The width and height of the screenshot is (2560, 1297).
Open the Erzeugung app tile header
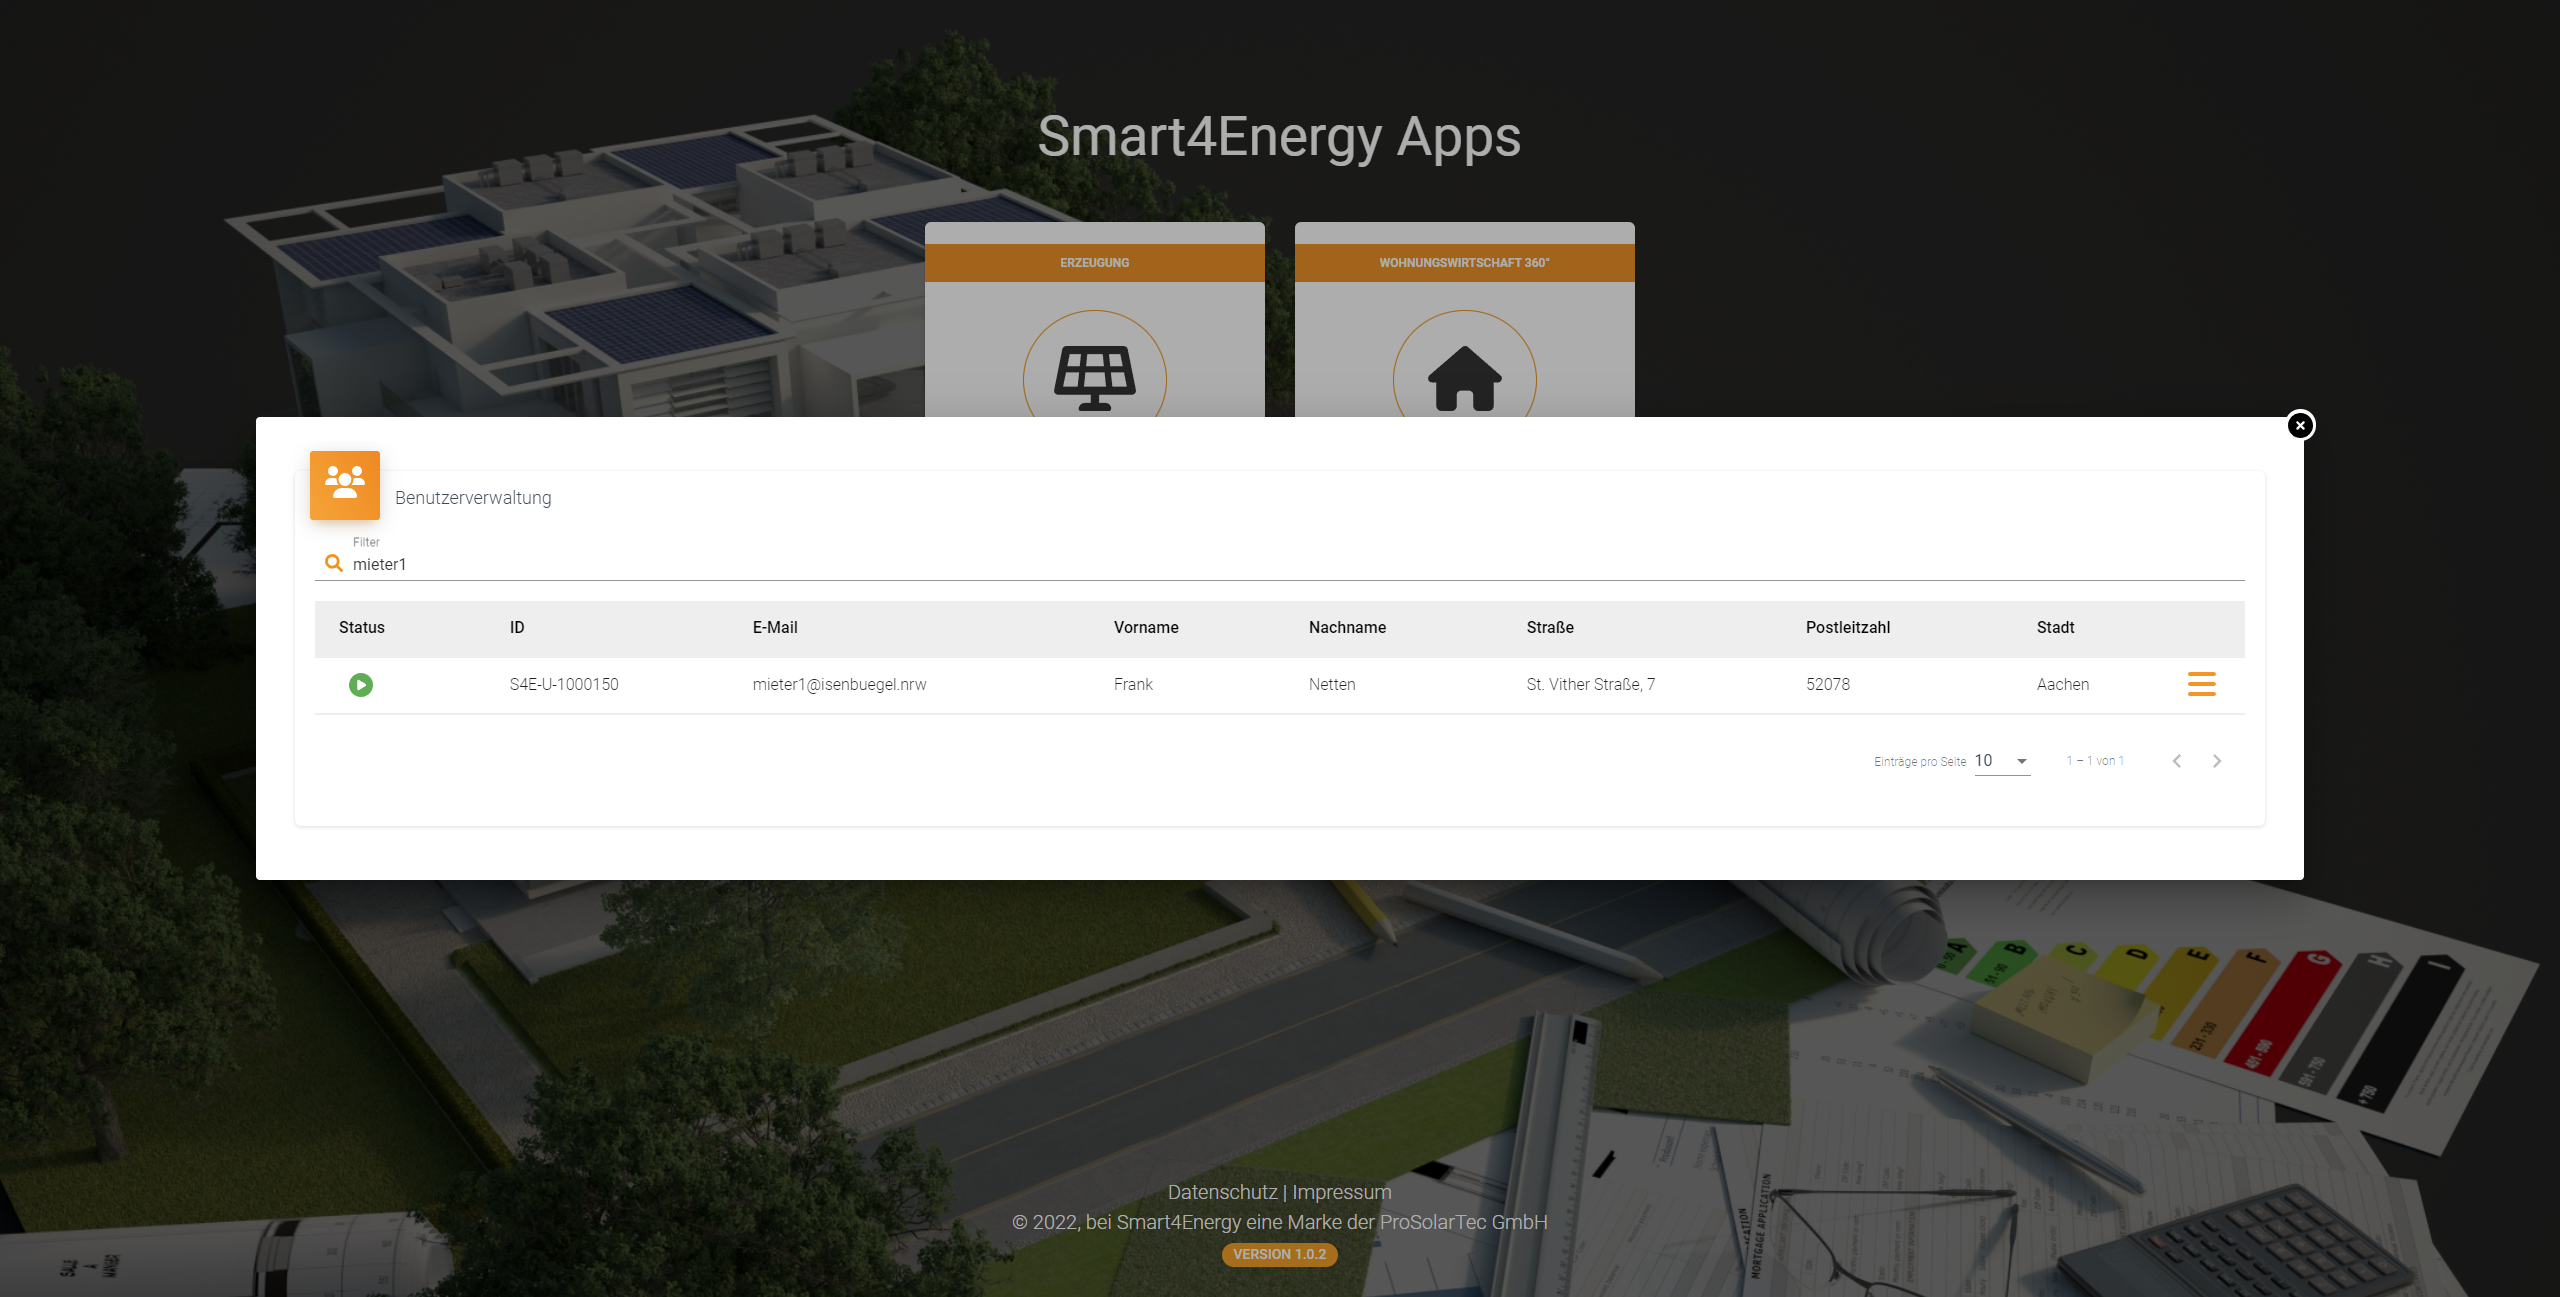[x=1095, y=263]
